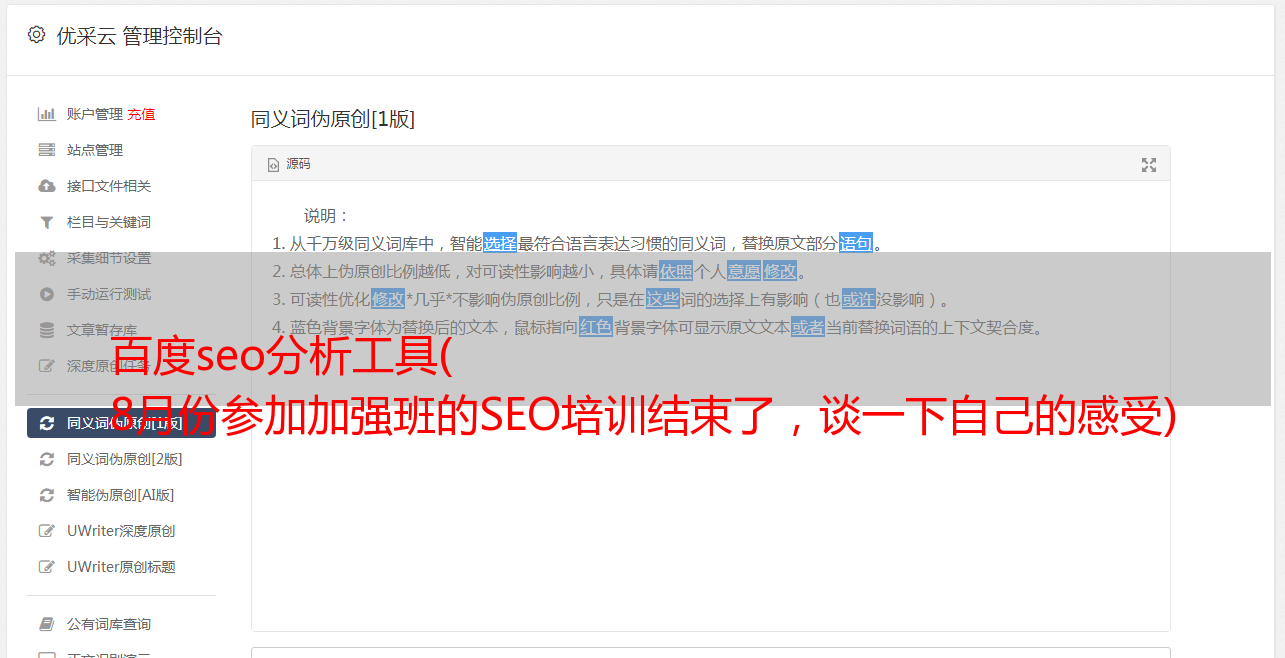This screenshot has width=1285, height=658.
Task: Click the 接口文件相关 cloud upload icon
Action: (x=46, y=186)
